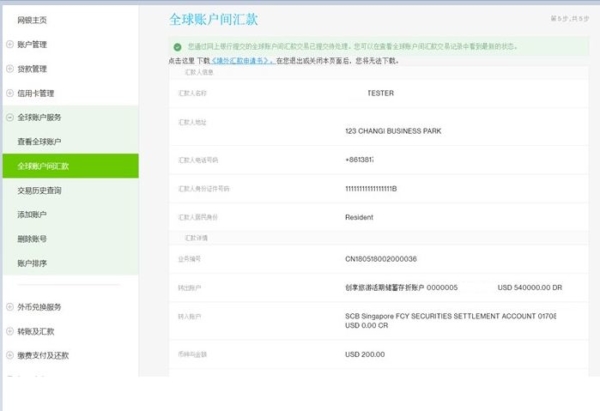
Task: Click the 转账及汇款 sidebar label
Action: tap(36, 331)
